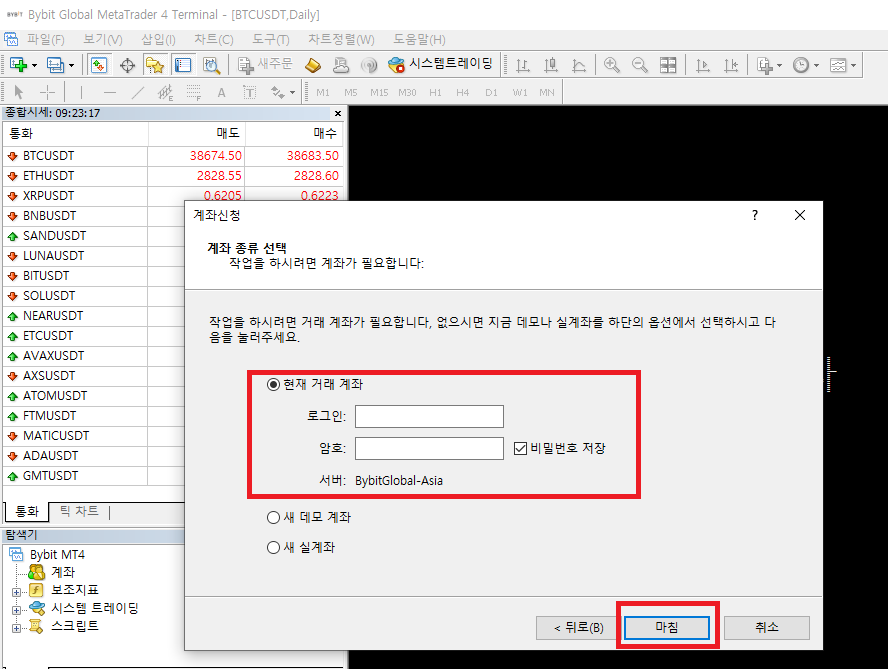Close the 종합시세 Market Watch panel
The image size is (888, 669).
pyautogui.click(x=338, y=113)
